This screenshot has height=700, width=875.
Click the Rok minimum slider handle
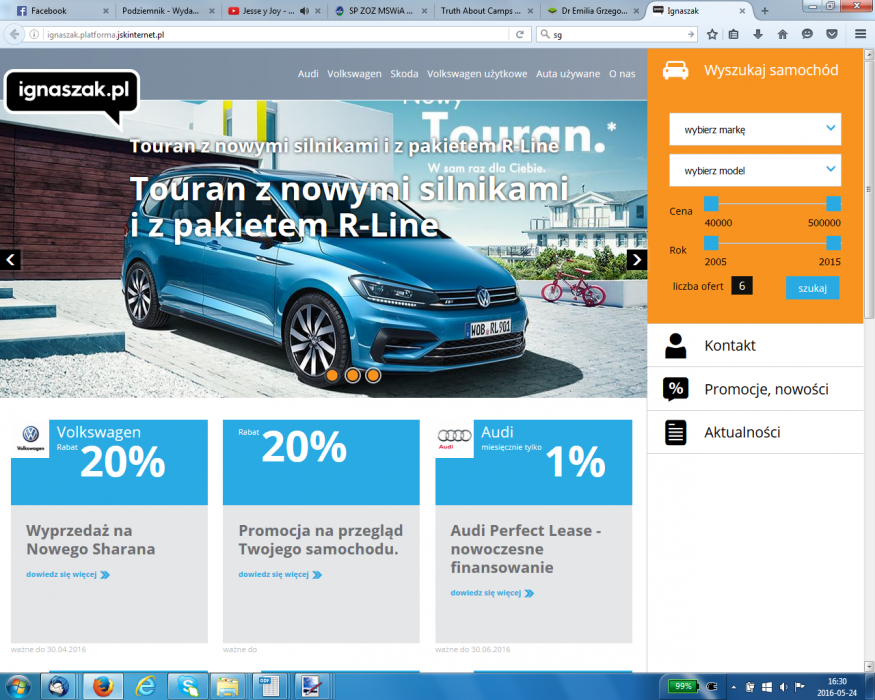pyautogui.click(x=711, y=242)
